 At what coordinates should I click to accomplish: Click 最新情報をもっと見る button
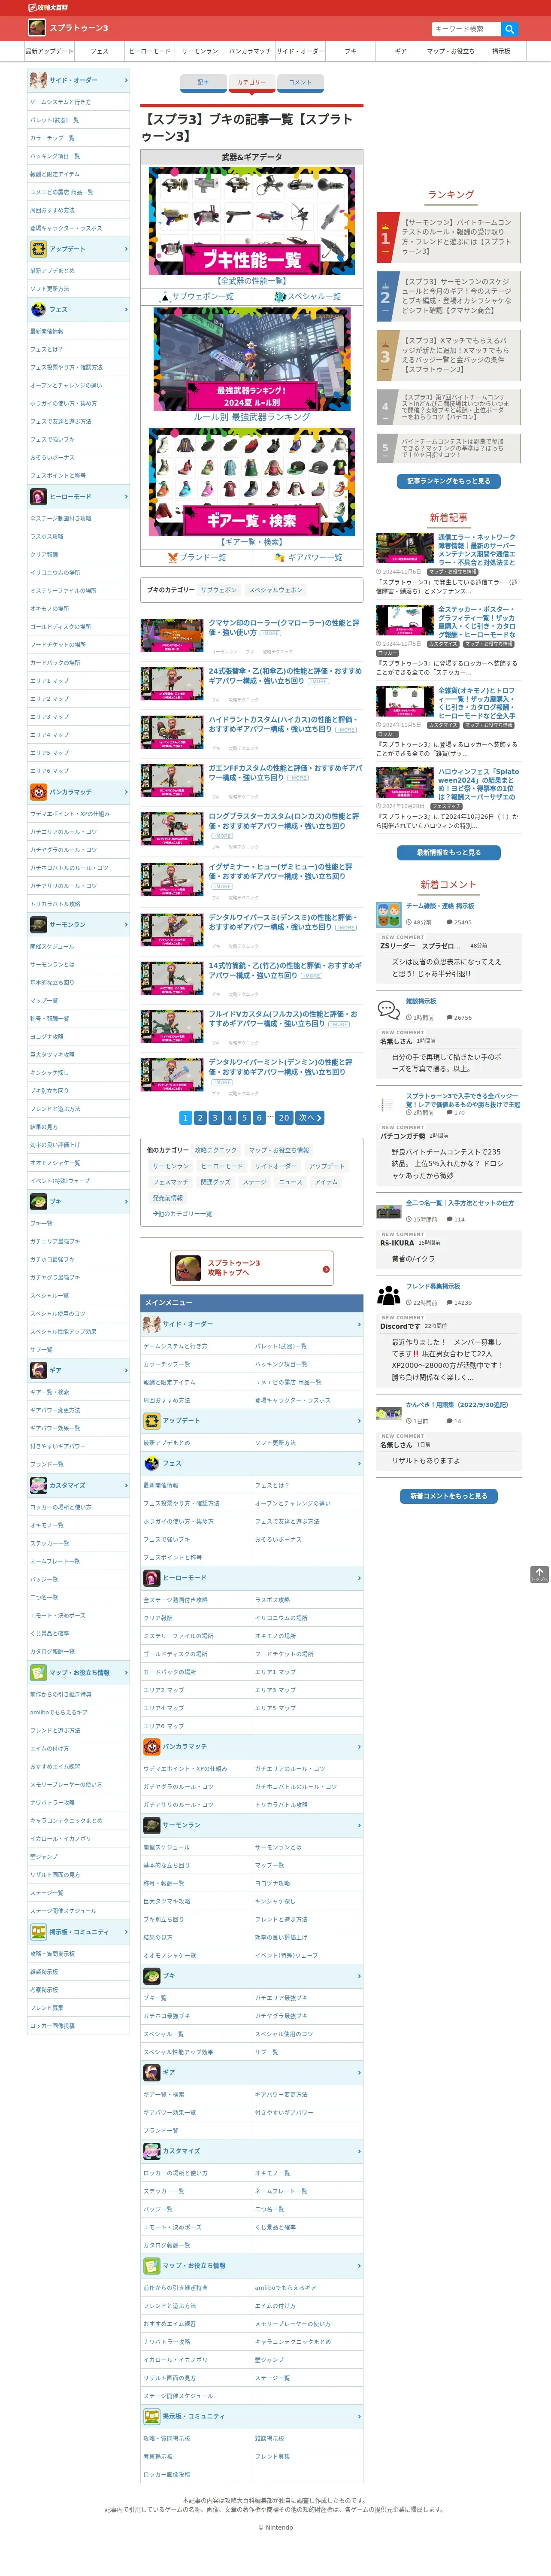(x=449, y=853)
